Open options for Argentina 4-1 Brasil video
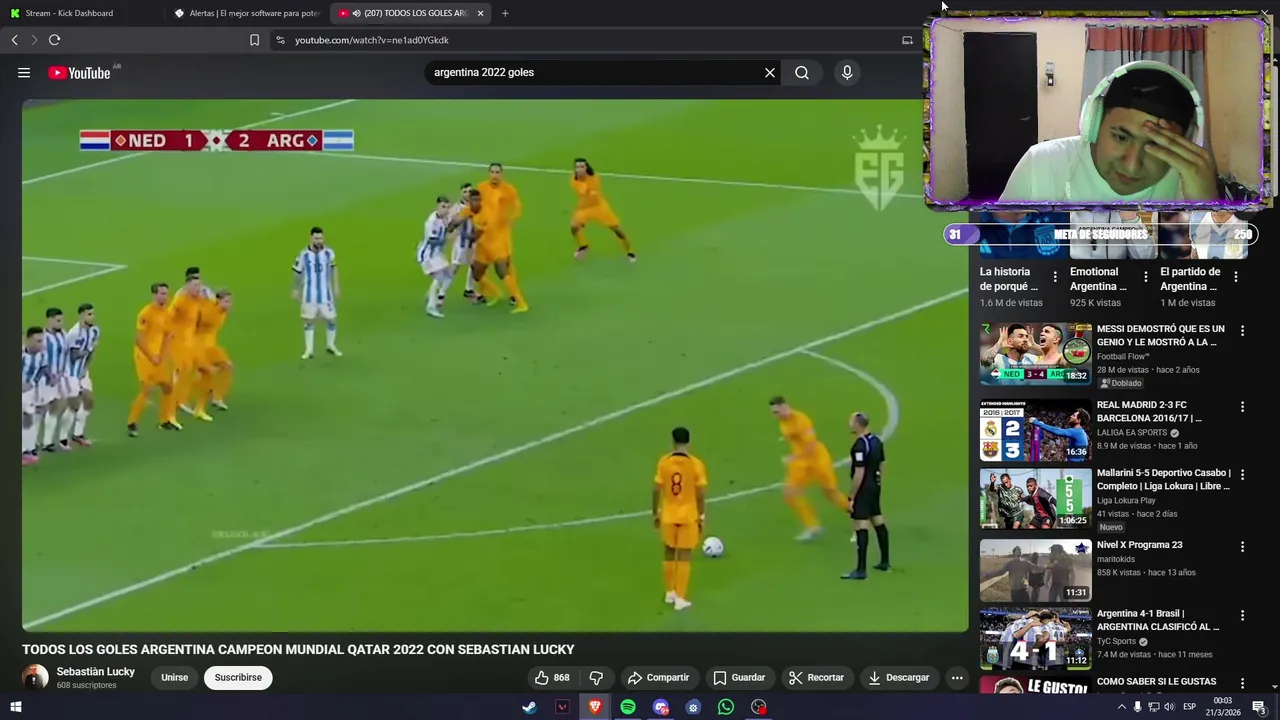The width and height of the screenshot is (1280, 720). coord(1243,615)
